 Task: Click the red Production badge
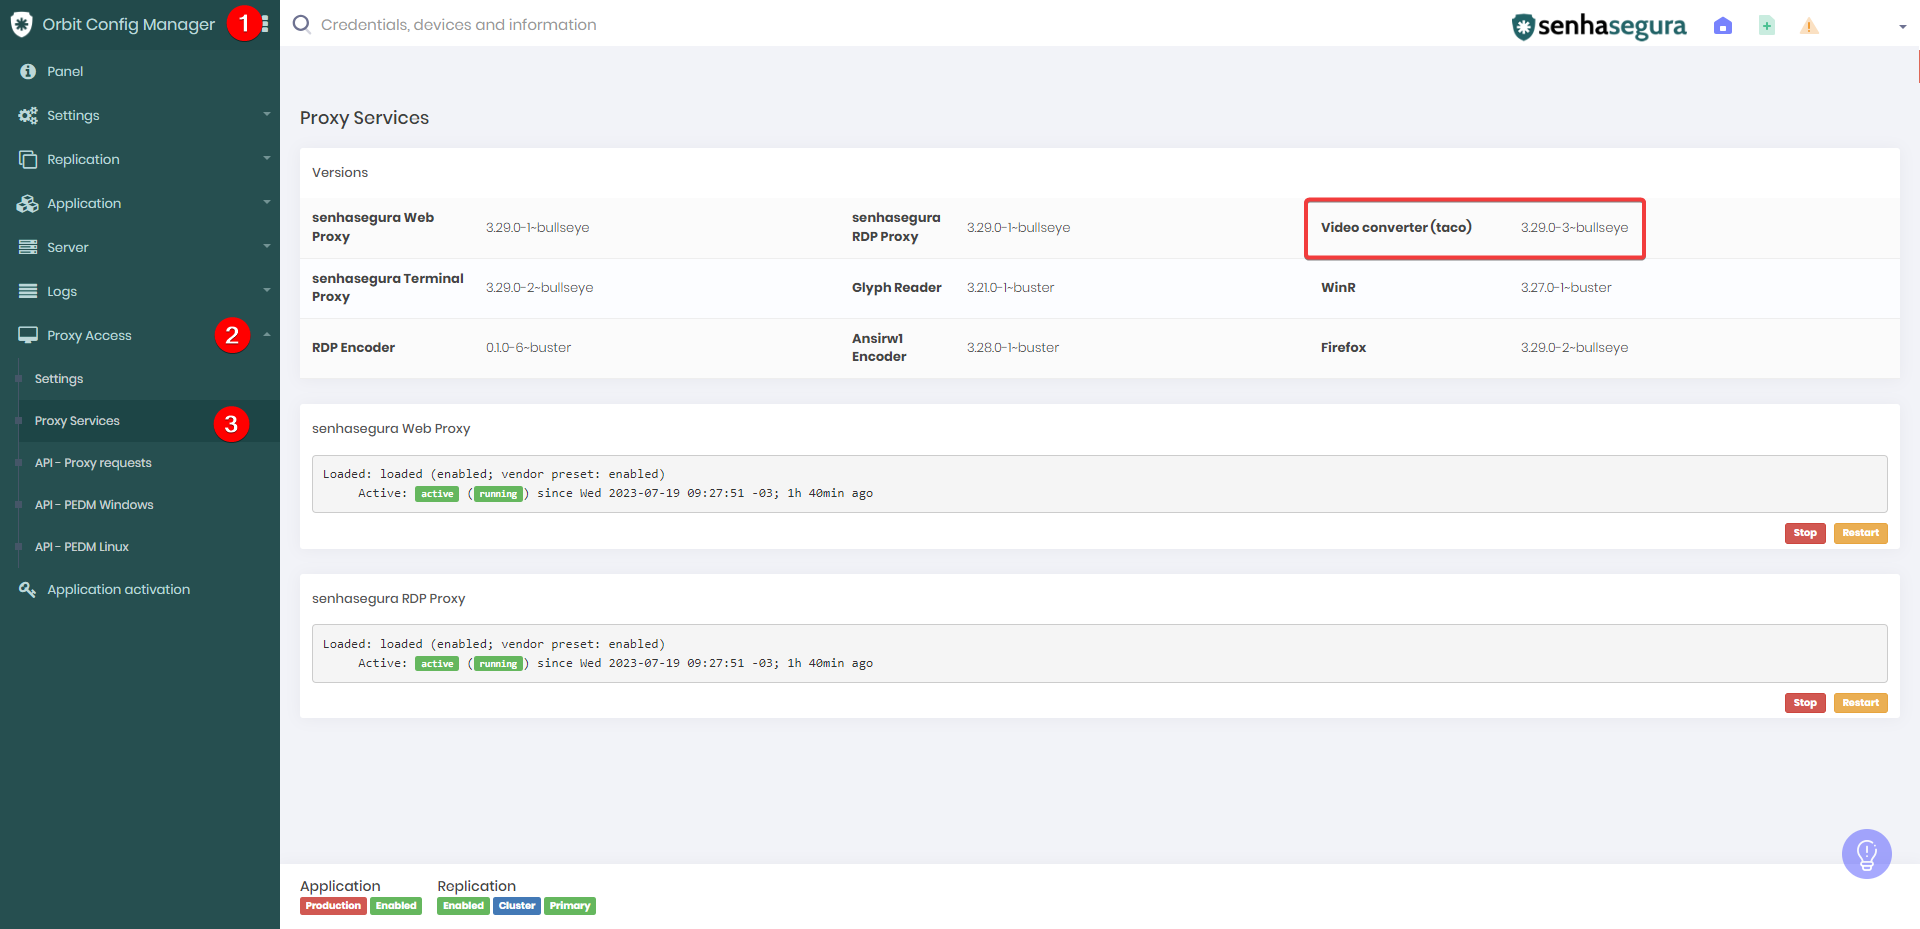point(333,906)
